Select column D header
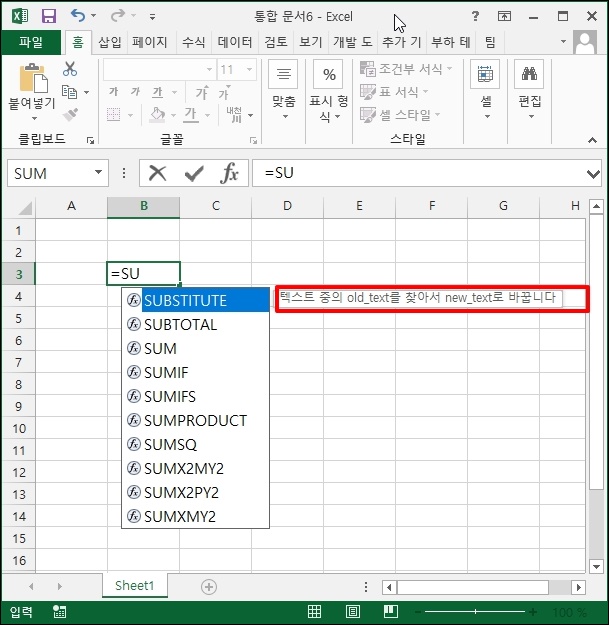Viewport: 609px width, 625px height. 287,206
